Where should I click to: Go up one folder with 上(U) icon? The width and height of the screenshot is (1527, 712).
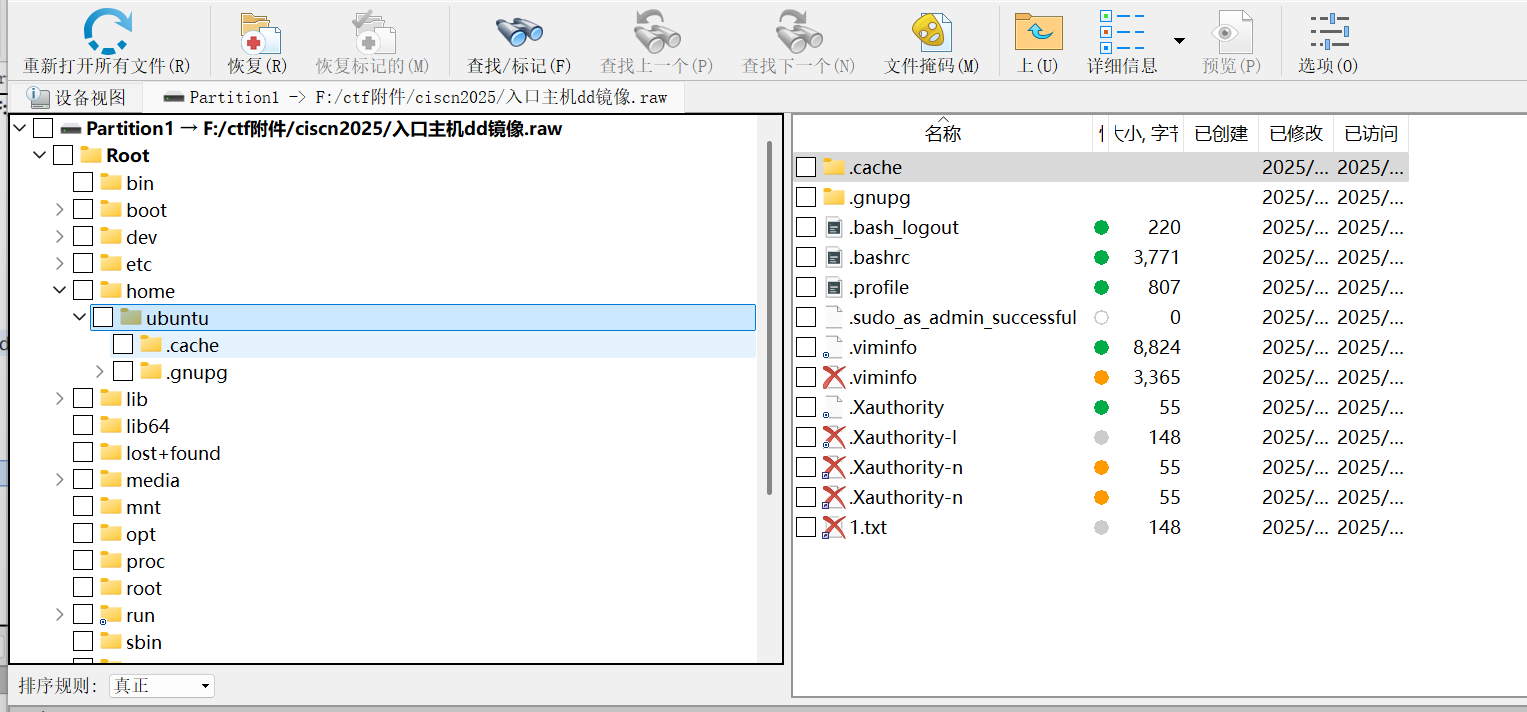(1038, 32)
